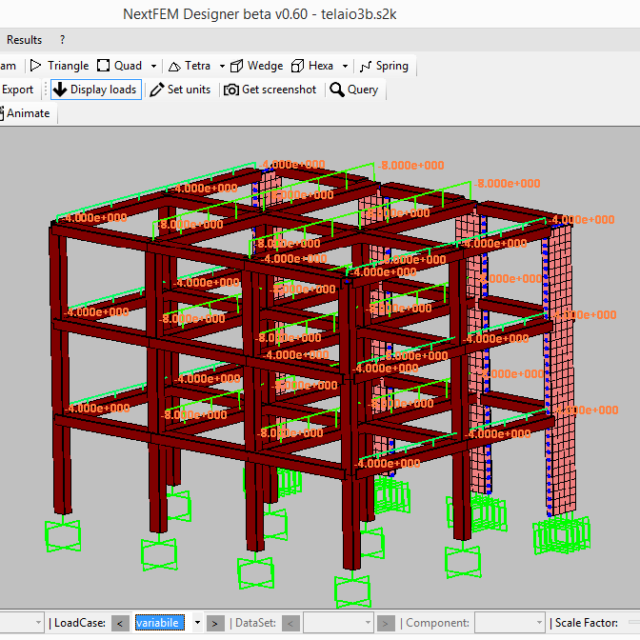Viewport: 640px width, 640px height.
Task: Choose the Tetra element tool
Action: (189, 65)
